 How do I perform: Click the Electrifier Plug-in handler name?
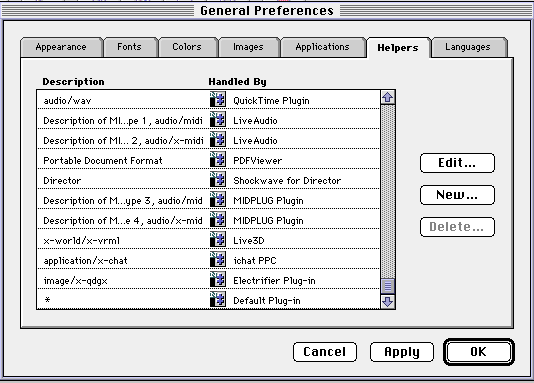tap(274, 281)
